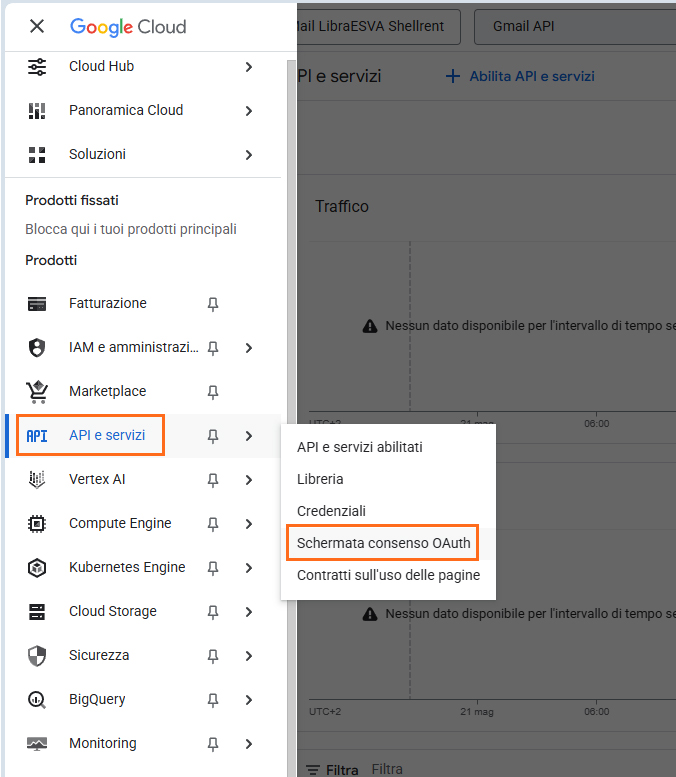Unpin API e servizi product
Screen dimensions: 676x777
[212, 436]
